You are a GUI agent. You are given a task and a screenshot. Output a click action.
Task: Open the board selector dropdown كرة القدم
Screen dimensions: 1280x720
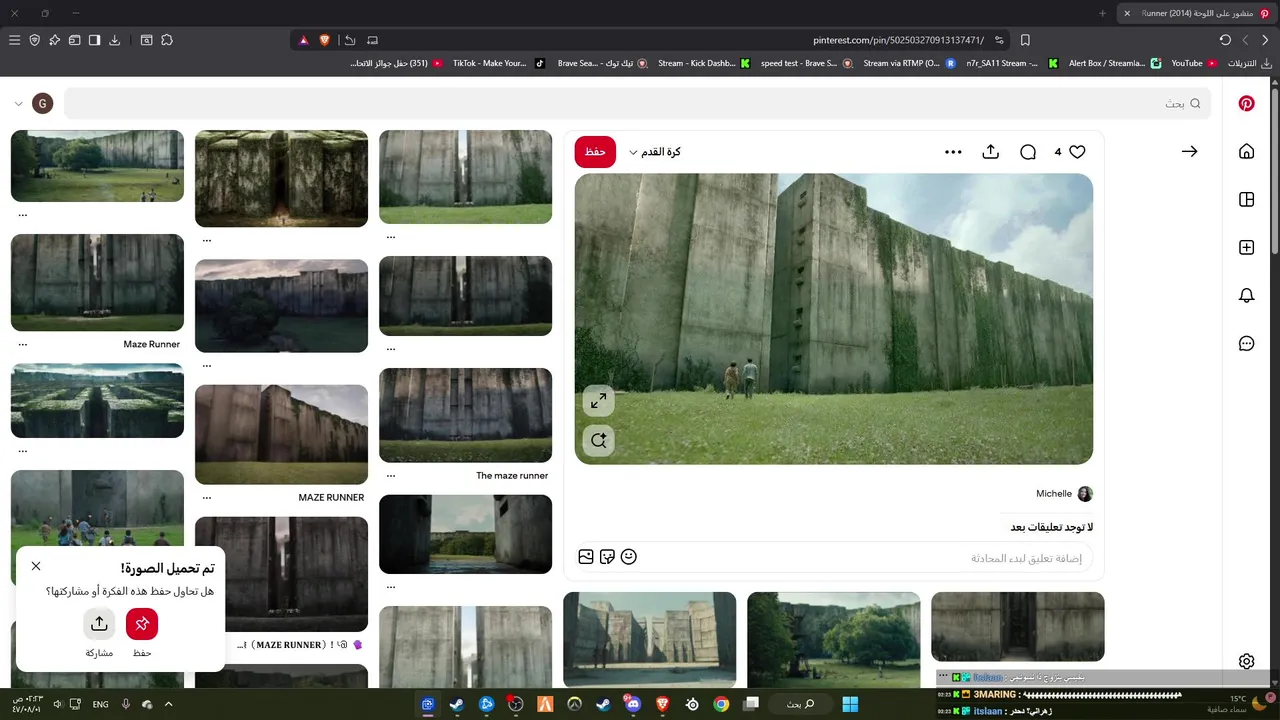pos(655,152)
